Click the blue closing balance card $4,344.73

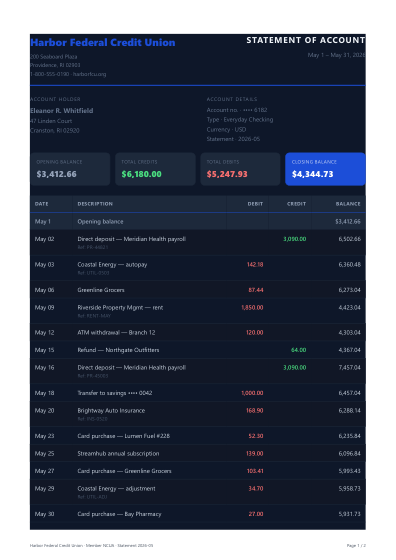tap(325, 169)
